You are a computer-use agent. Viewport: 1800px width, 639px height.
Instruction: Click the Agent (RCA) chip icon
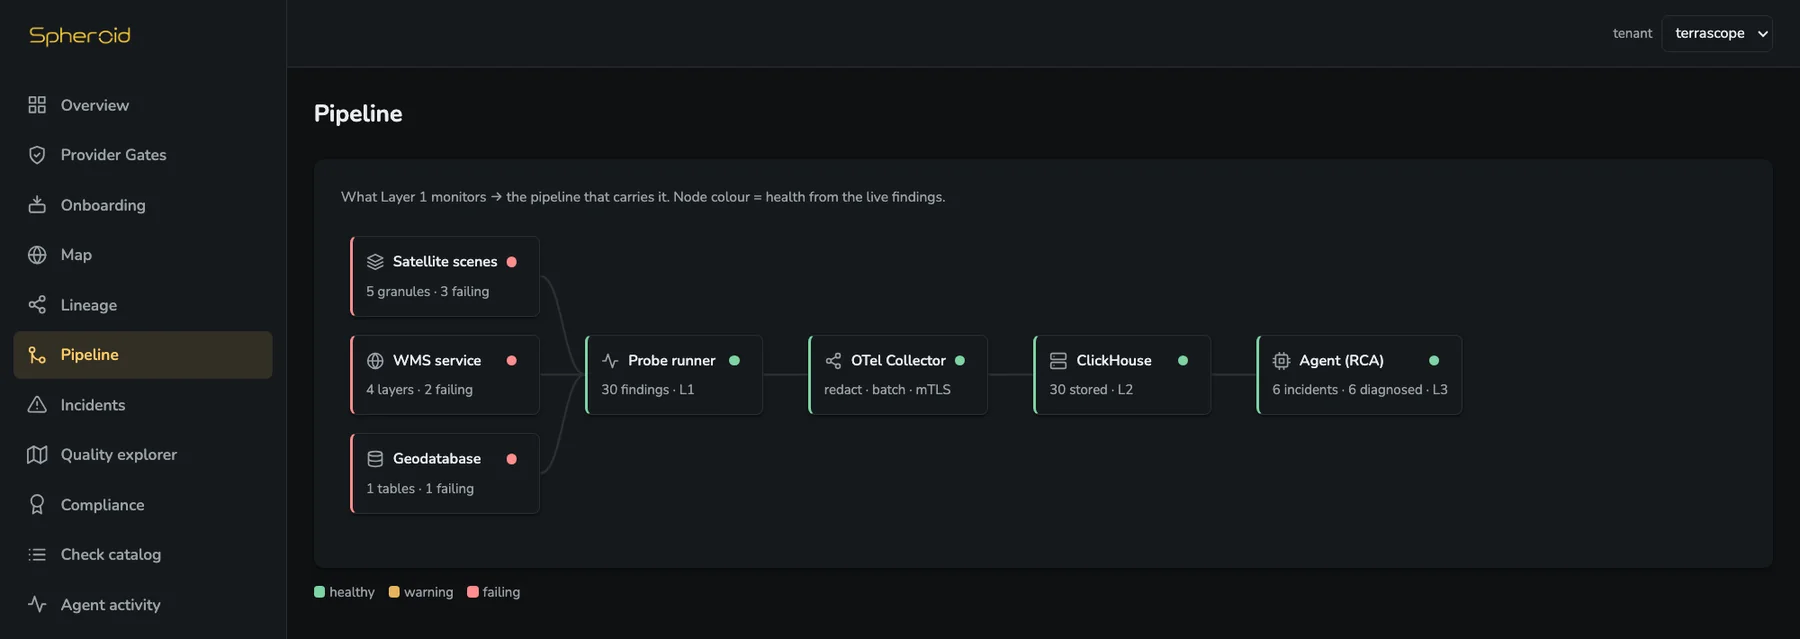coord(1281,361)
